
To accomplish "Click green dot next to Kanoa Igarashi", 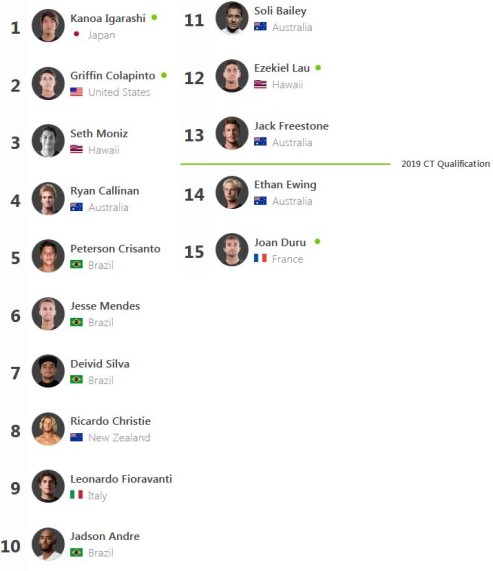I will pyautogui.click(x=154, y=17).
